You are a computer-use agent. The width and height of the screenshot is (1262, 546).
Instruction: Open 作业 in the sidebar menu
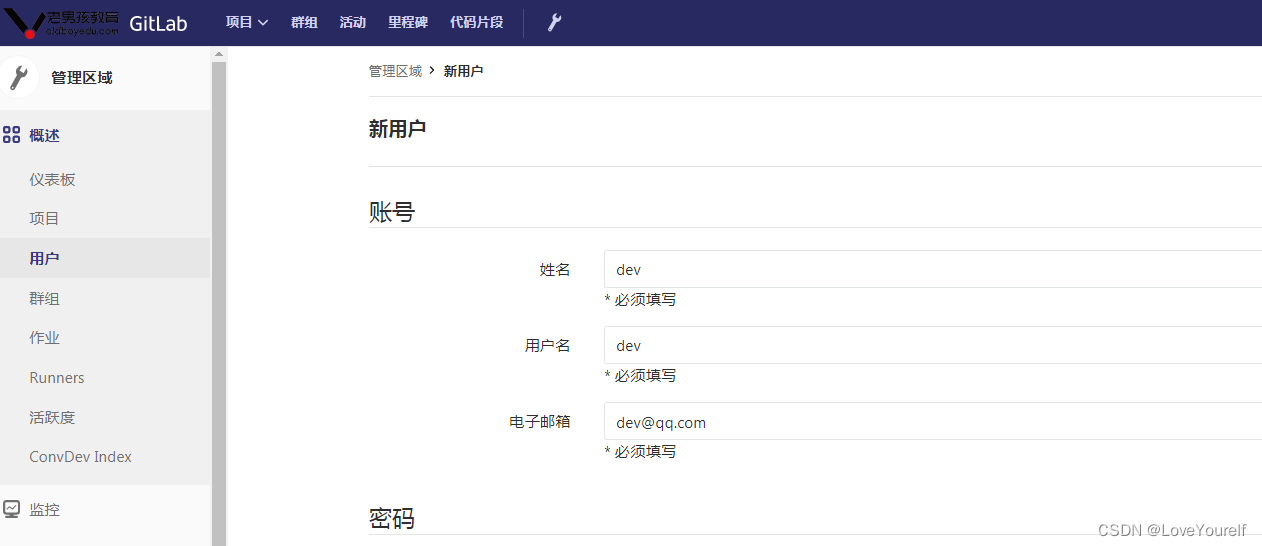(44, 338)
